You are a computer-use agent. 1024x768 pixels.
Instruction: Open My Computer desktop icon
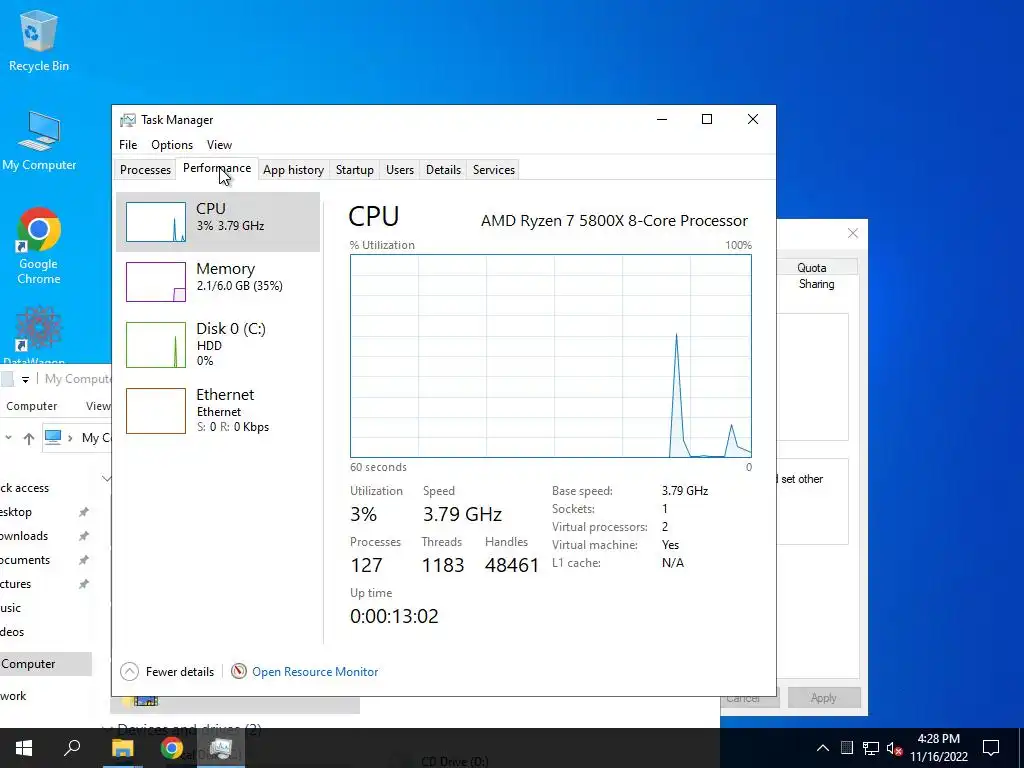(x=39, y=140)
